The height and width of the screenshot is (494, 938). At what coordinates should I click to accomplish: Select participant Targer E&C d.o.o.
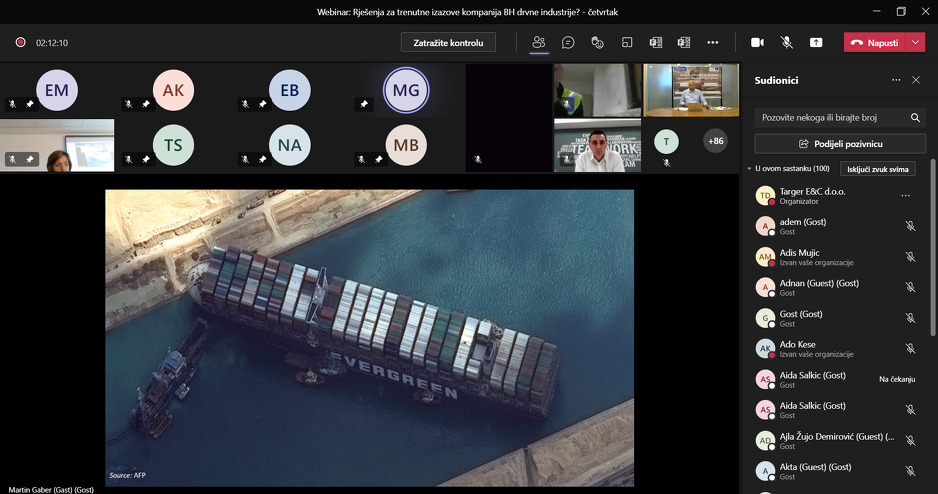click(x=838, y=196)
